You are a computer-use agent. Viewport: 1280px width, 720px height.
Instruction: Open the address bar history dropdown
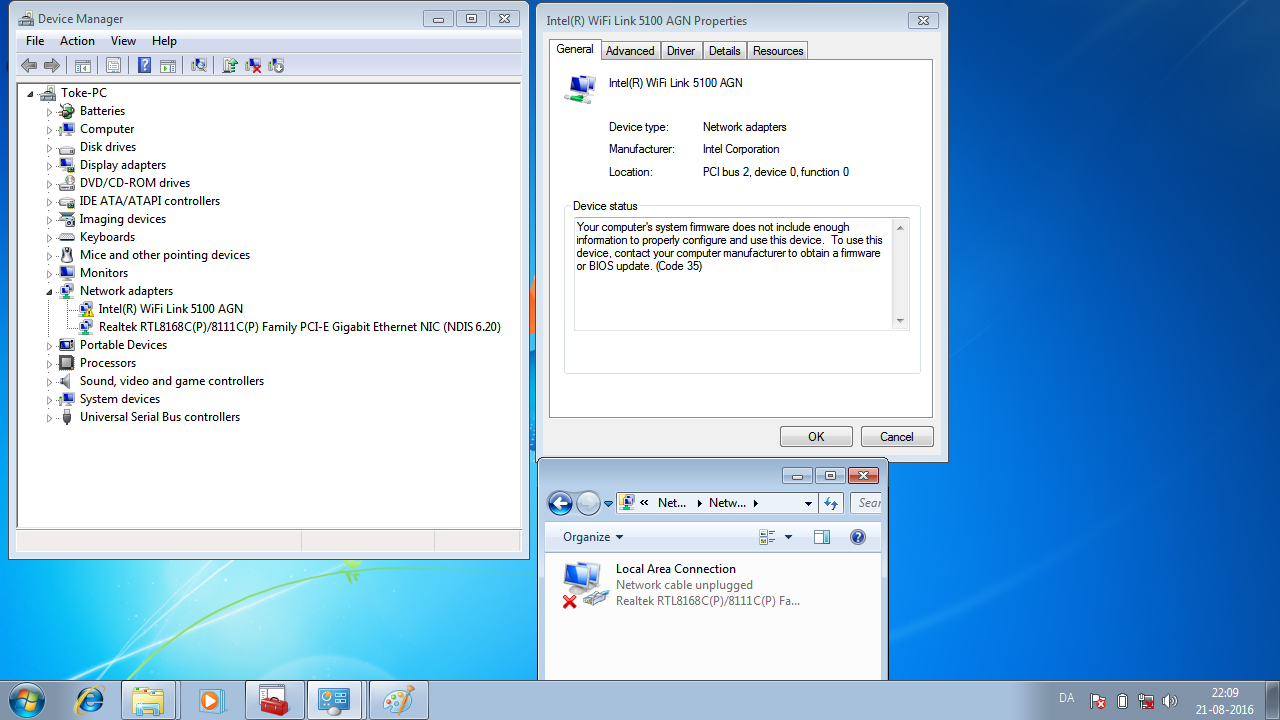808,503
